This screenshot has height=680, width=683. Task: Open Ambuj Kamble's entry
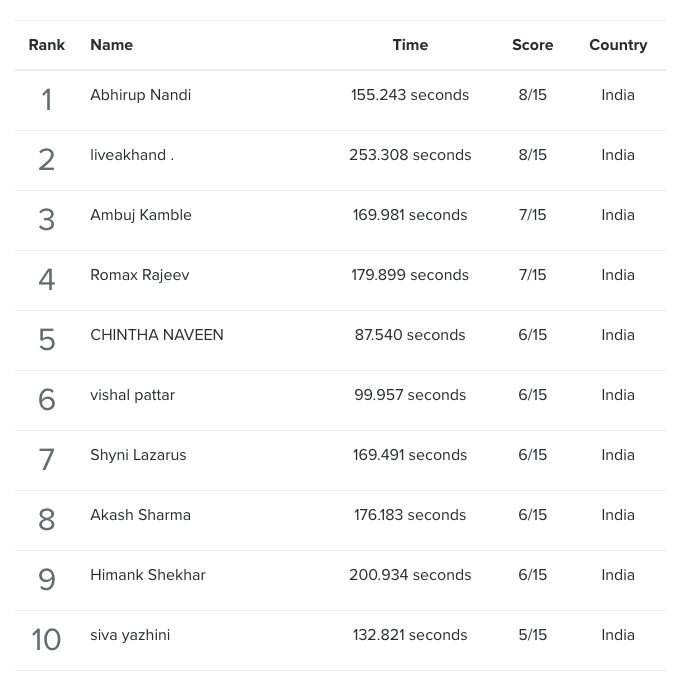(141, 215)
